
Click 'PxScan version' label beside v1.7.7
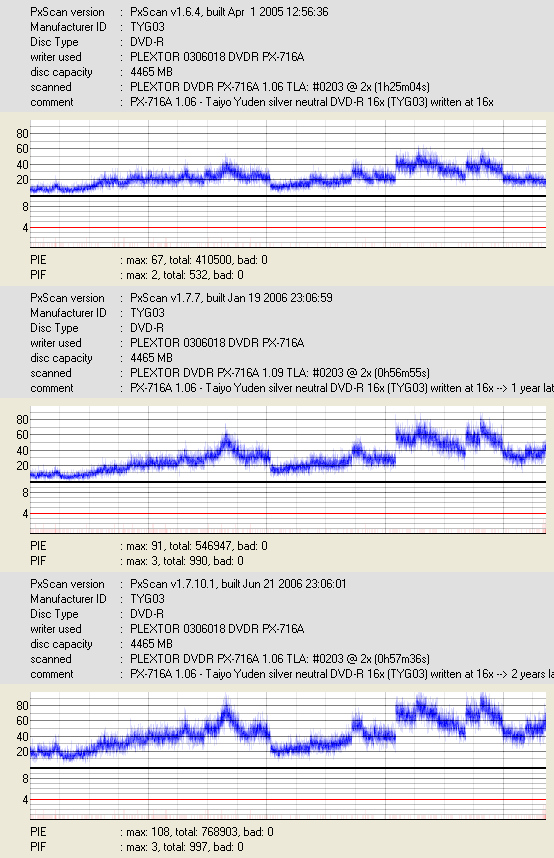click(x=67, y=298)
